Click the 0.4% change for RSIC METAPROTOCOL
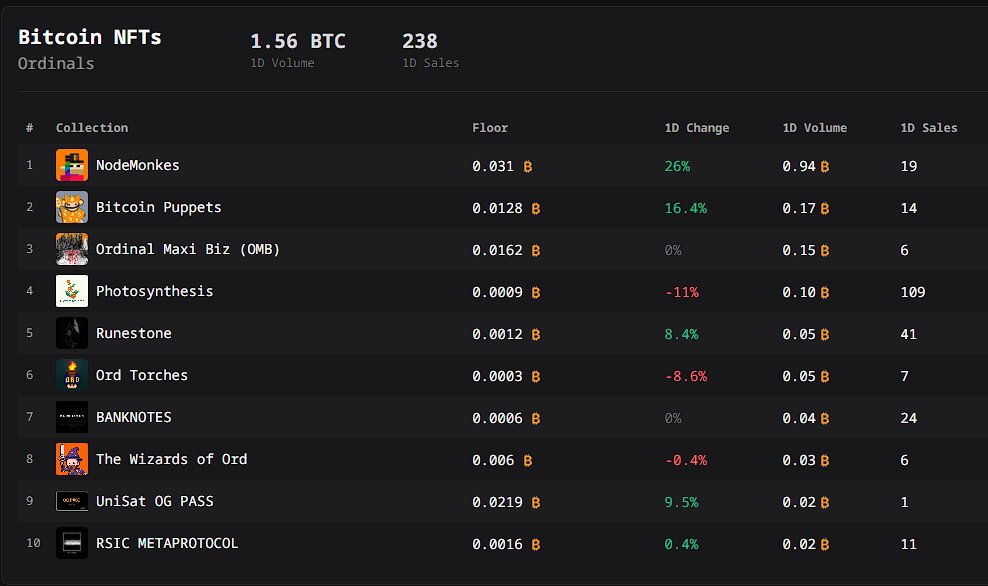 pyautogui.click(x=681, y=544)
